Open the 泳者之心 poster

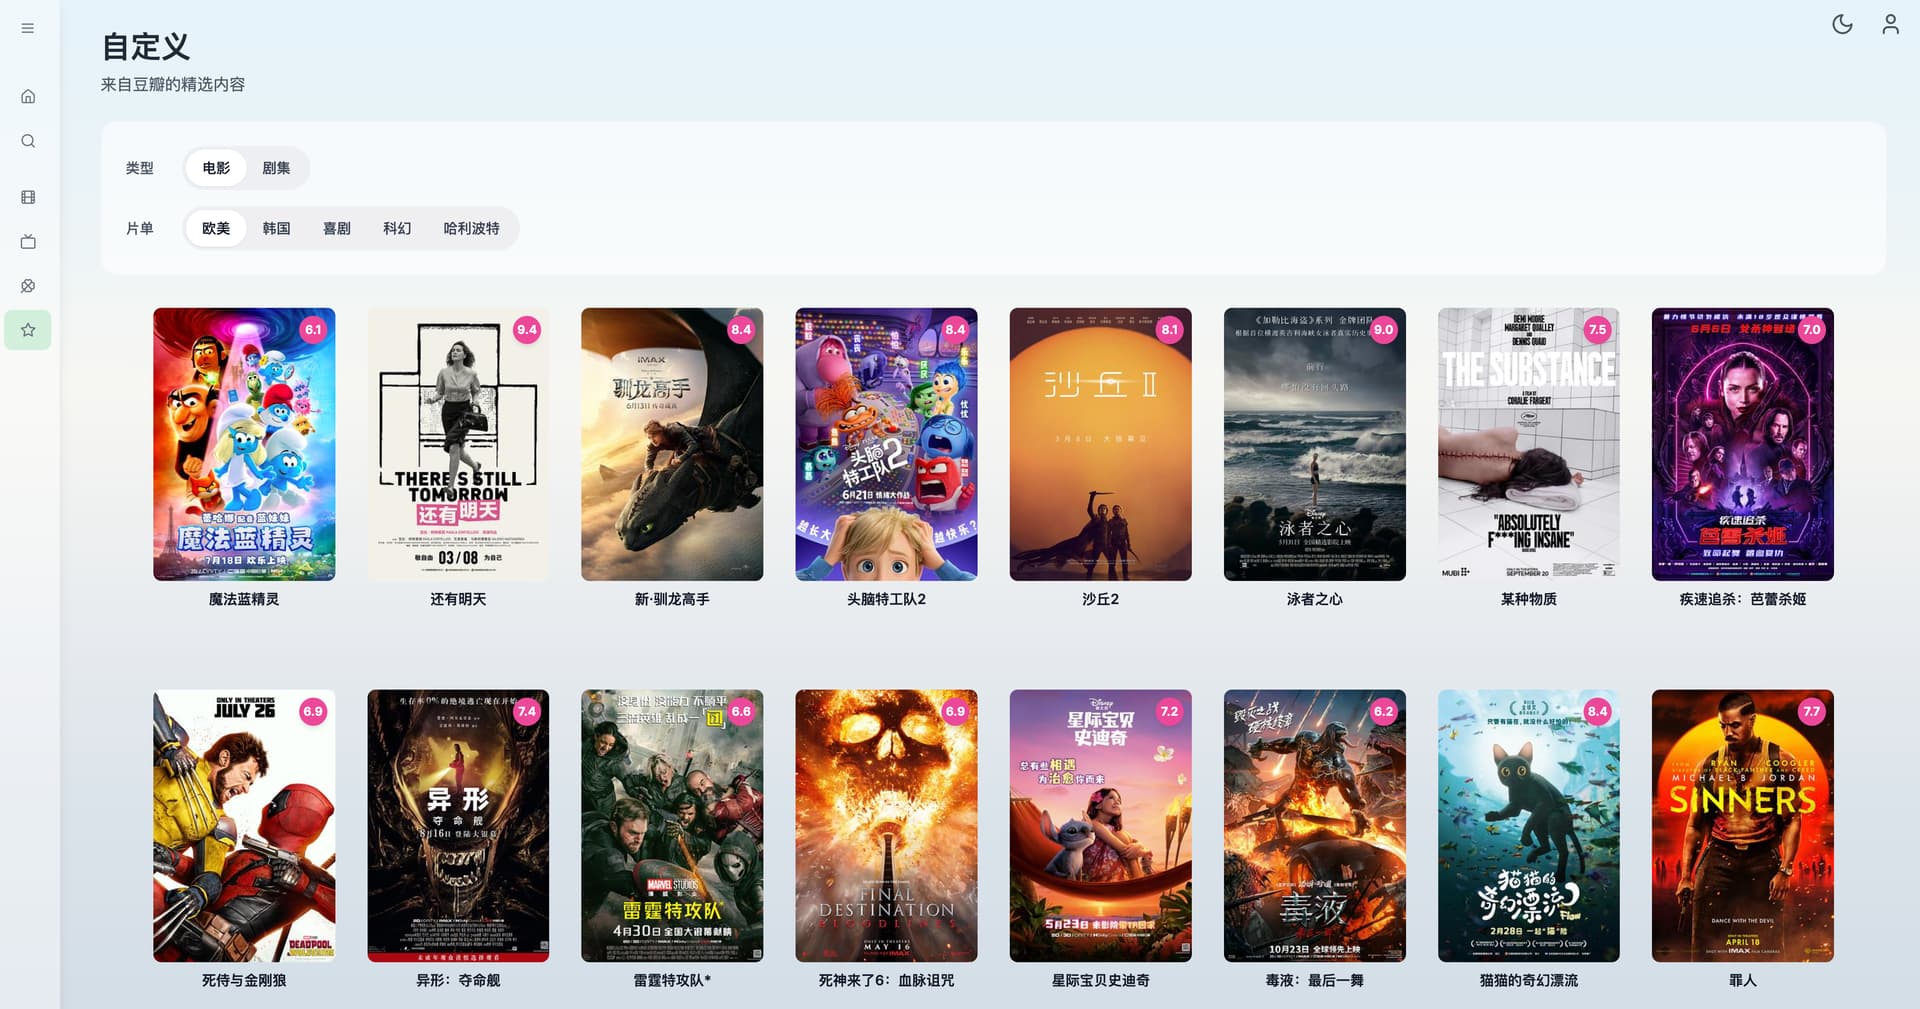point(1315,444)
